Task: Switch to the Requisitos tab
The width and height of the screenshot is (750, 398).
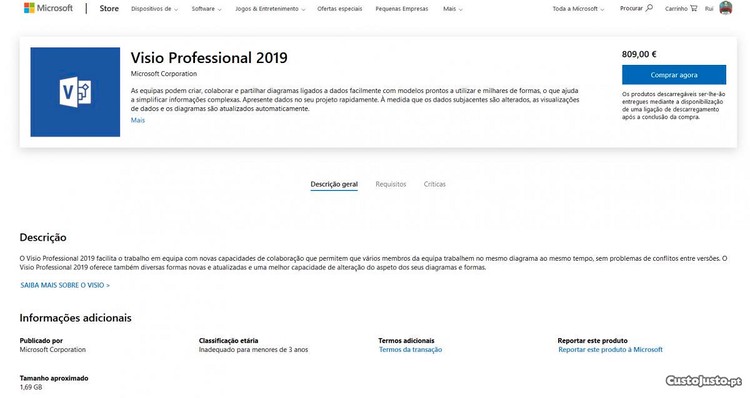Action: point(391,184)
